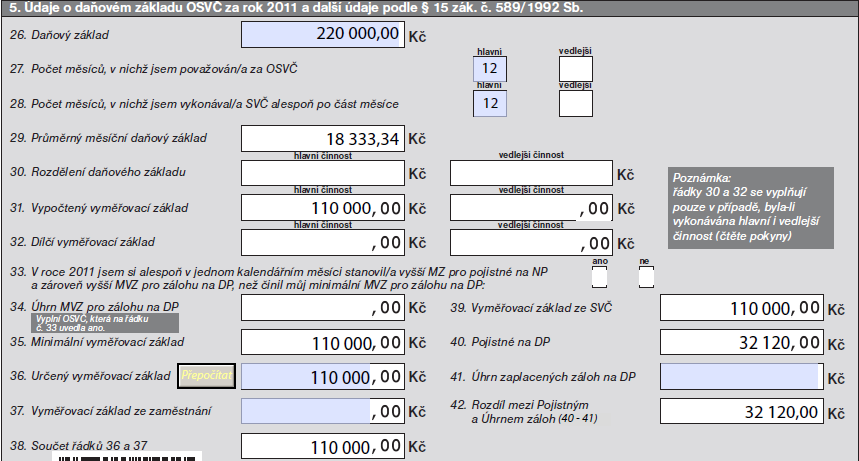Select the Minimální vyměřovací základ field

pyautogui.click(x=324, y=343)
